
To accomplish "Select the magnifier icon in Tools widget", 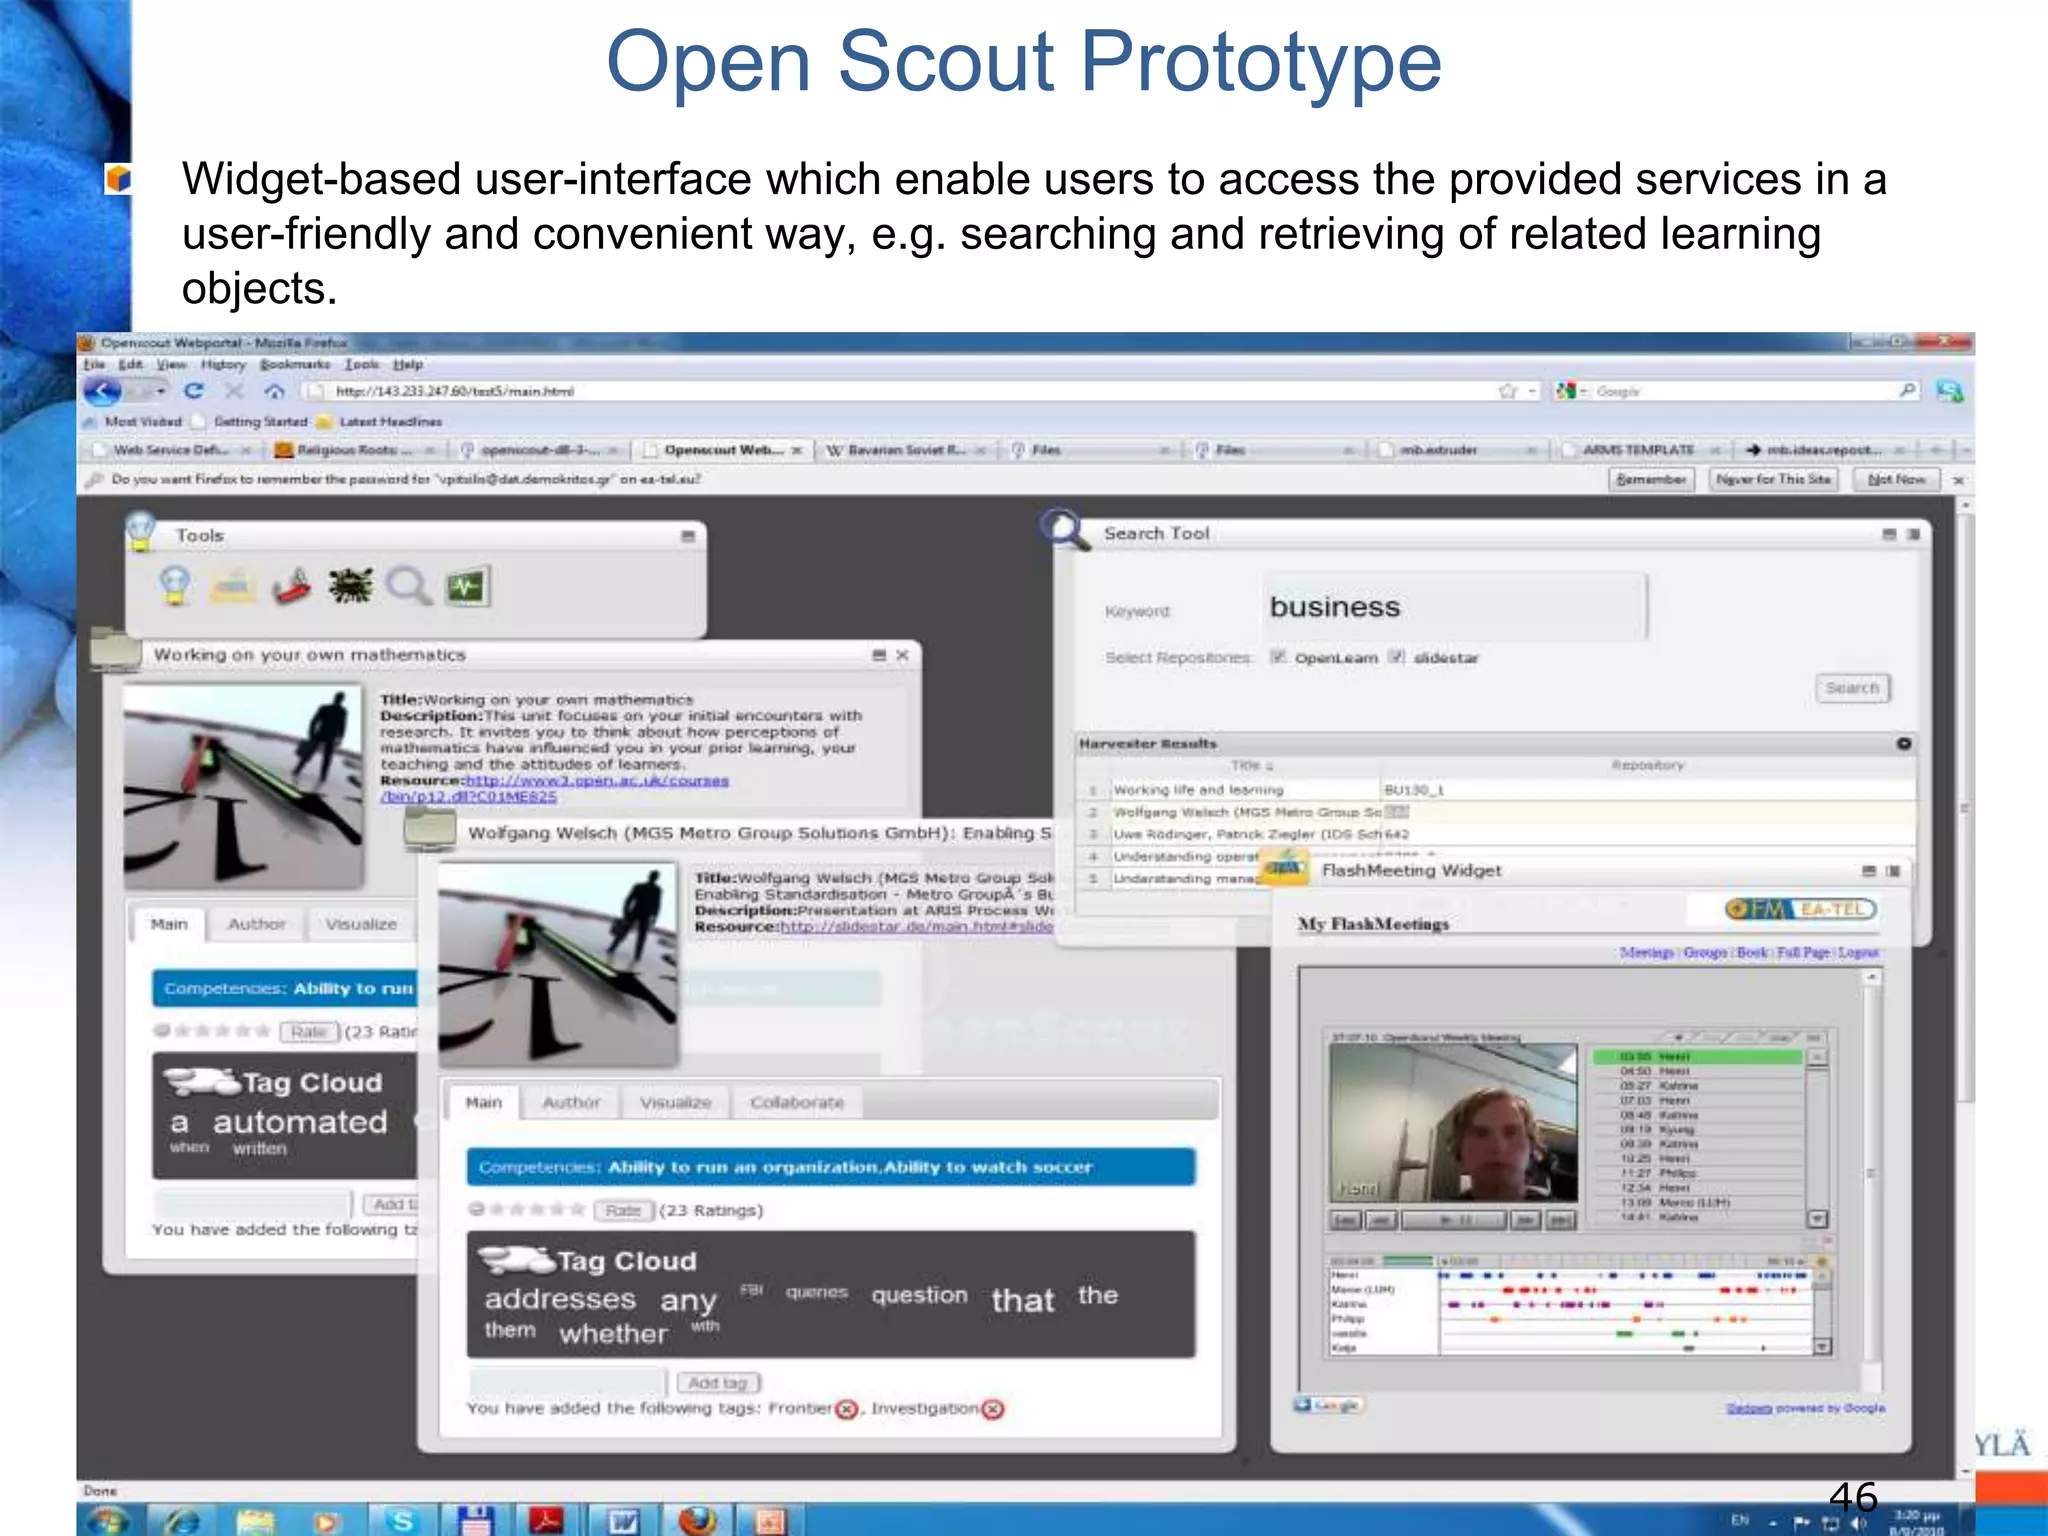I will point(409,586).
